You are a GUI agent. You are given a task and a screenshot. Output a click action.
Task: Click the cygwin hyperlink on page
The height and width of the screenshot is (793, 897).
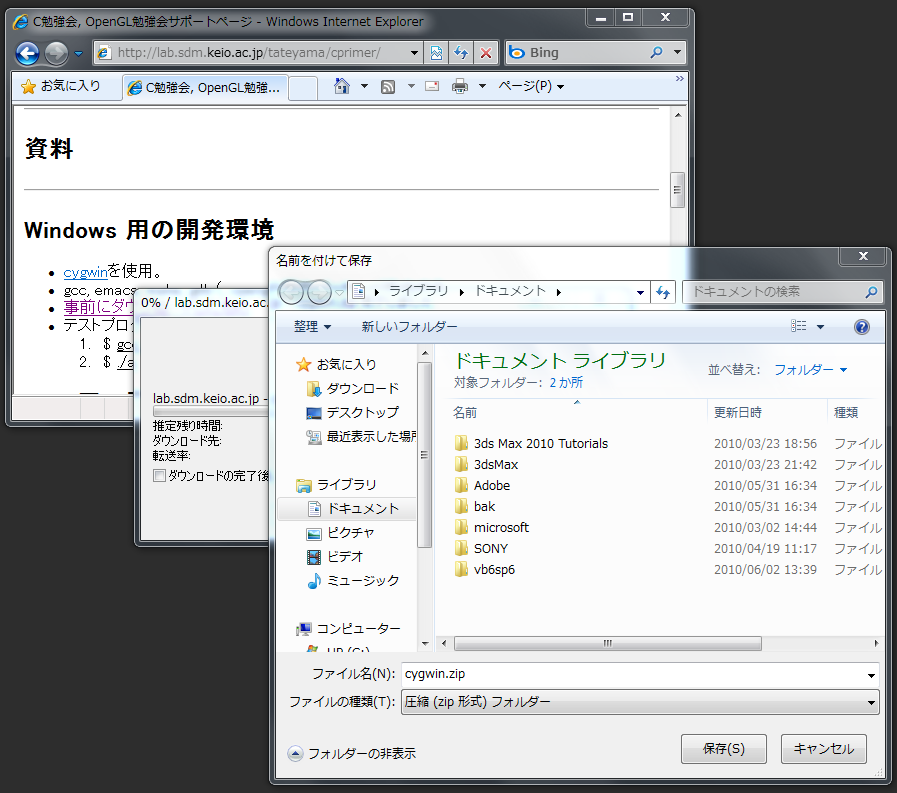click(x=85, y=272)
